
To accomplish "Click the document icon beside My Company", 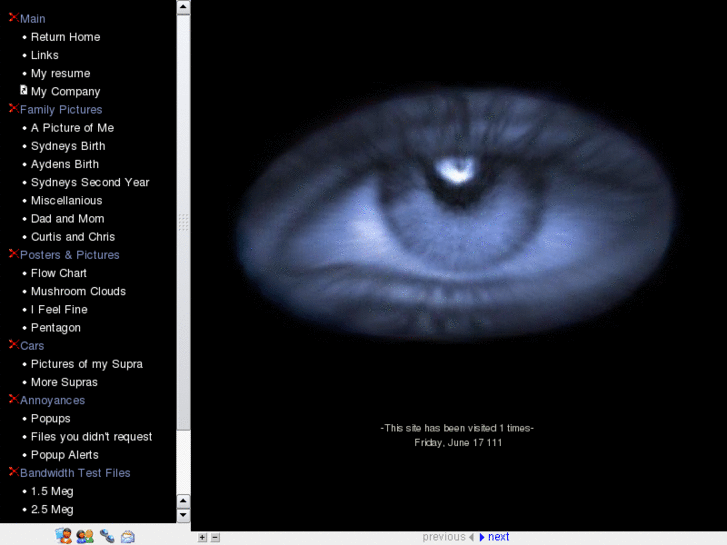I will point(24,90).
